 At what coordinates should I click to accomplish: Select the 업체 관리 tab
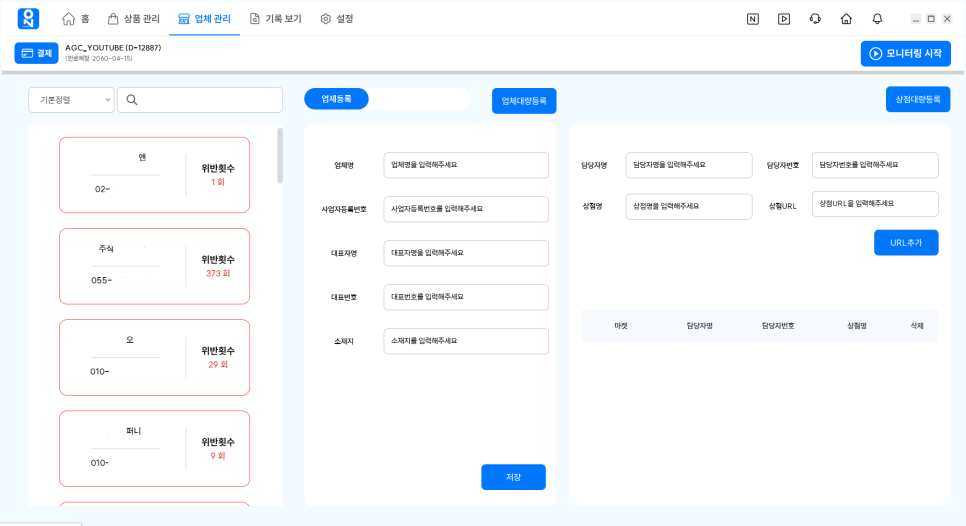pyautogui.click(x=204, y=18)
